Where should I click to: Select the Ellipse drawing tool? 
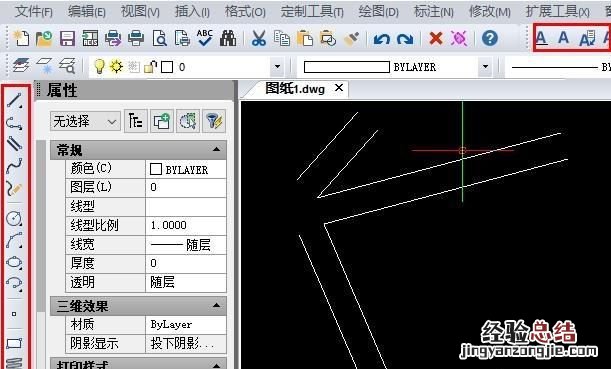[x=14, y=262]
